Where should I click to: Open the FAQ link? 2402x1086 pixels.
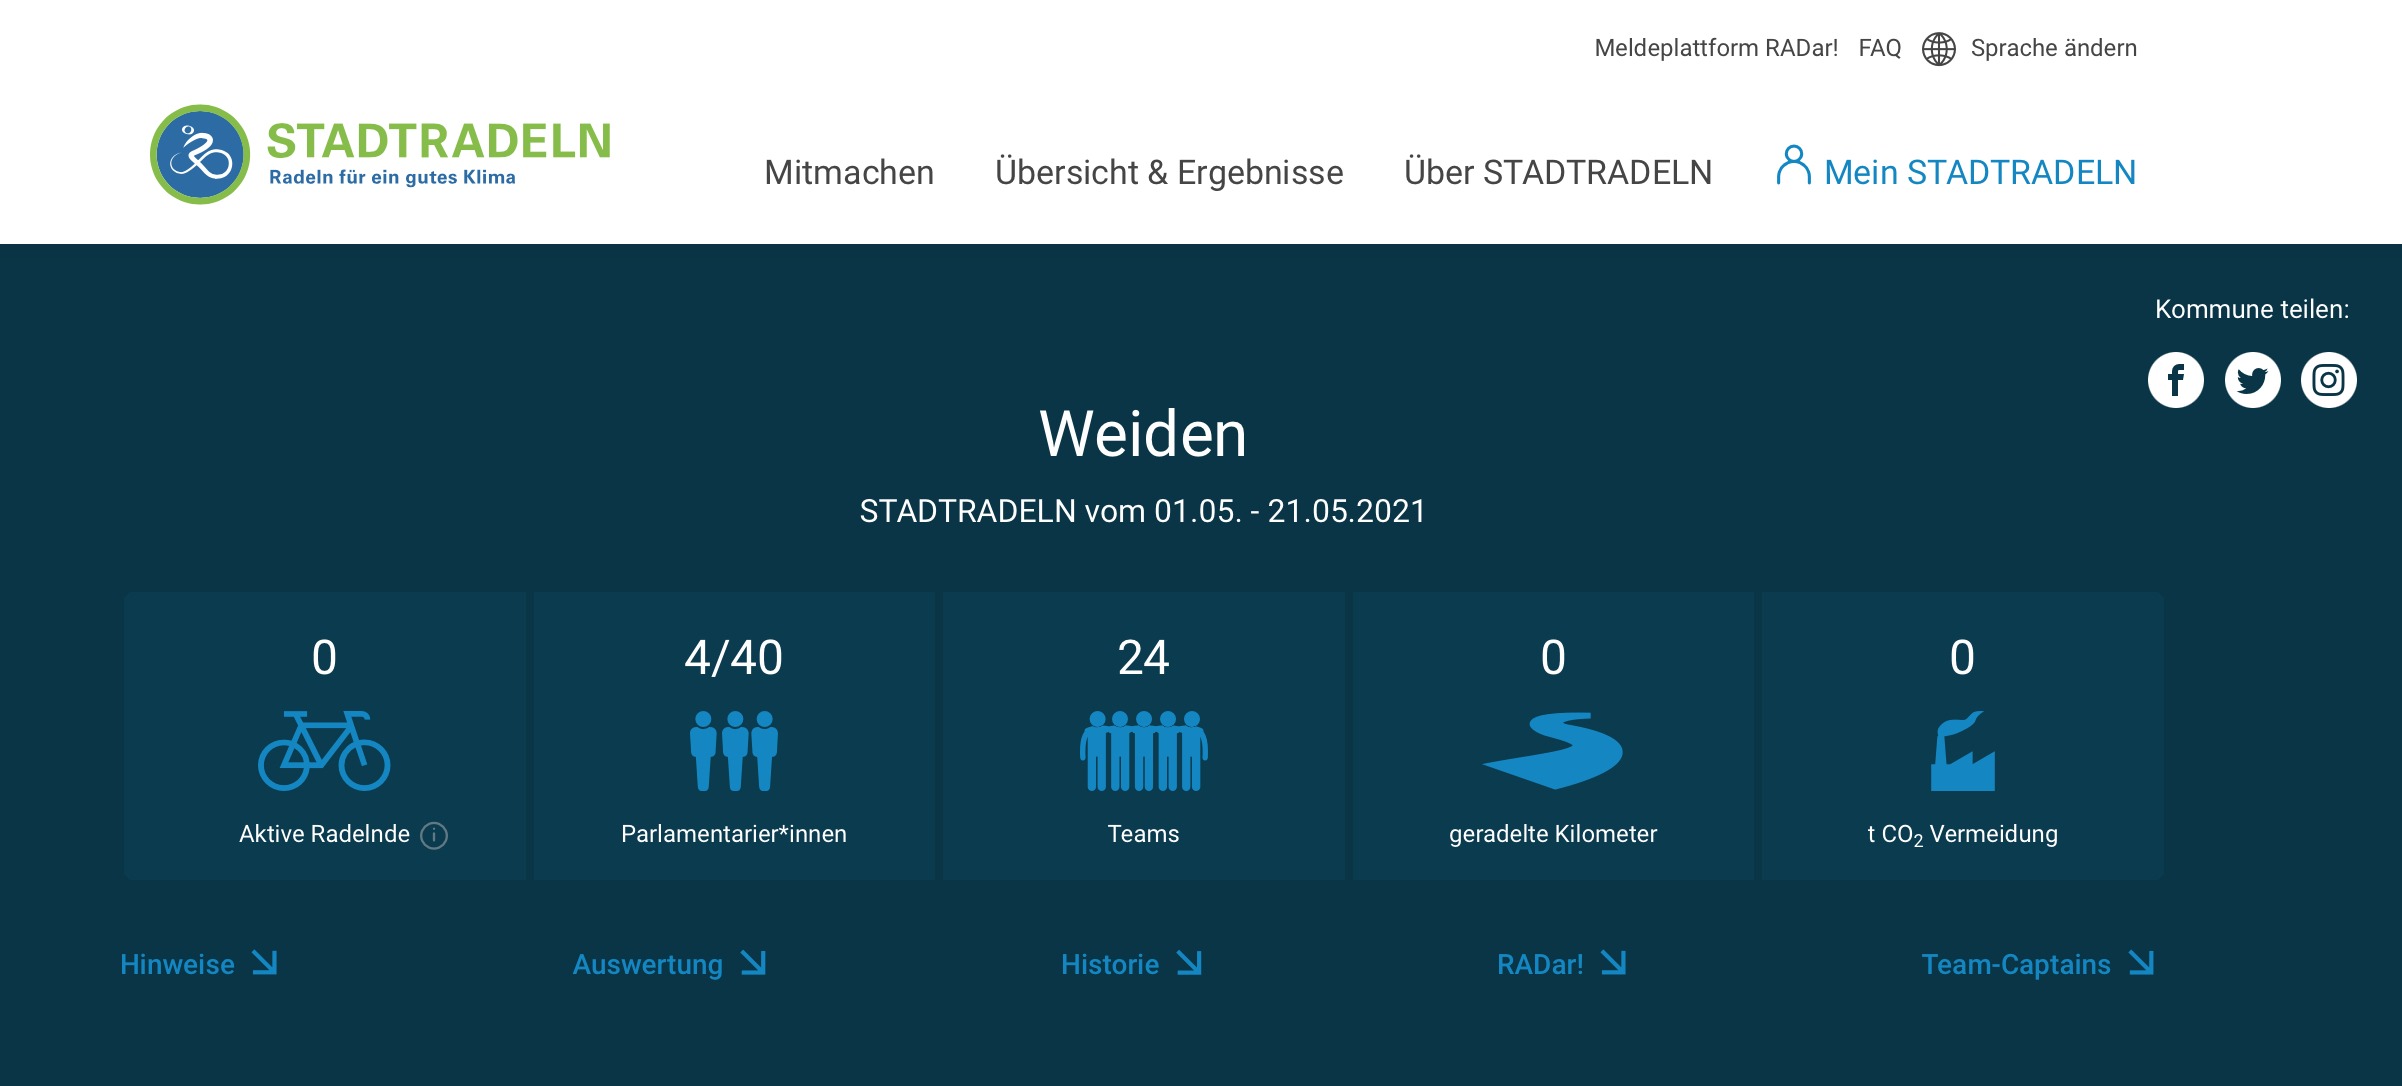coord(1879,48)
